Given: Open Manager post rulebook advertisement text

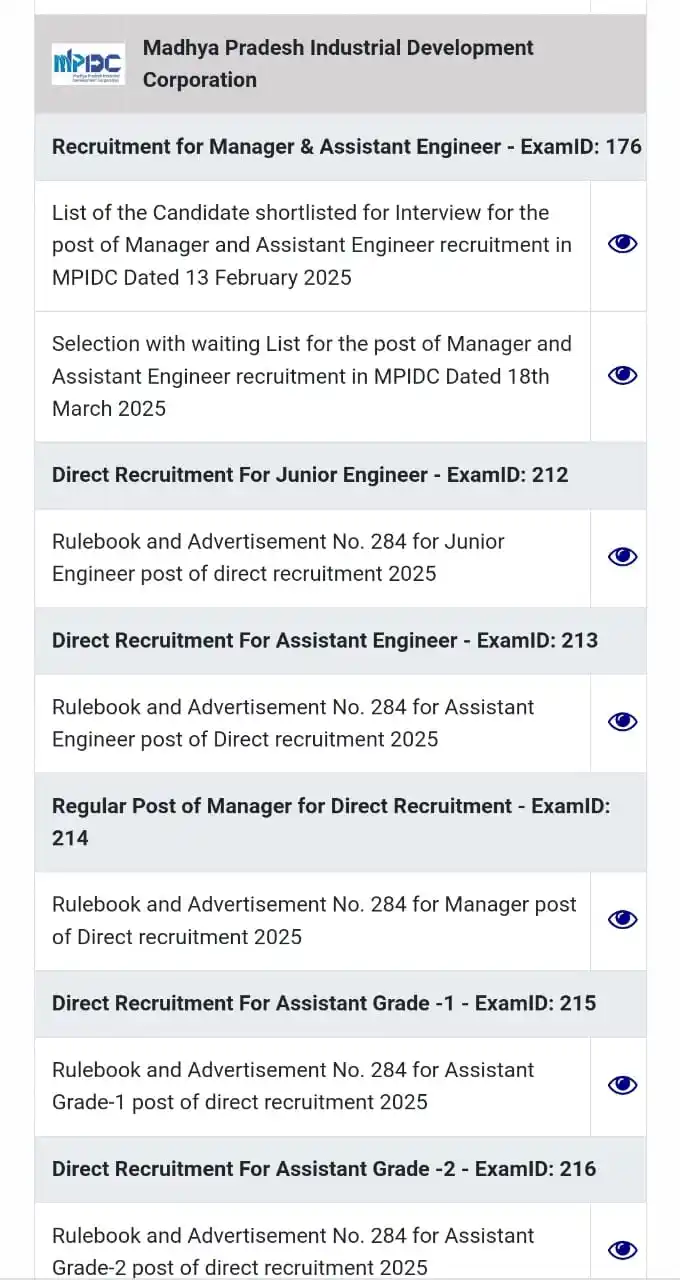Looking at the screenshot, I should pyautogui.click(x=313, y=920).
